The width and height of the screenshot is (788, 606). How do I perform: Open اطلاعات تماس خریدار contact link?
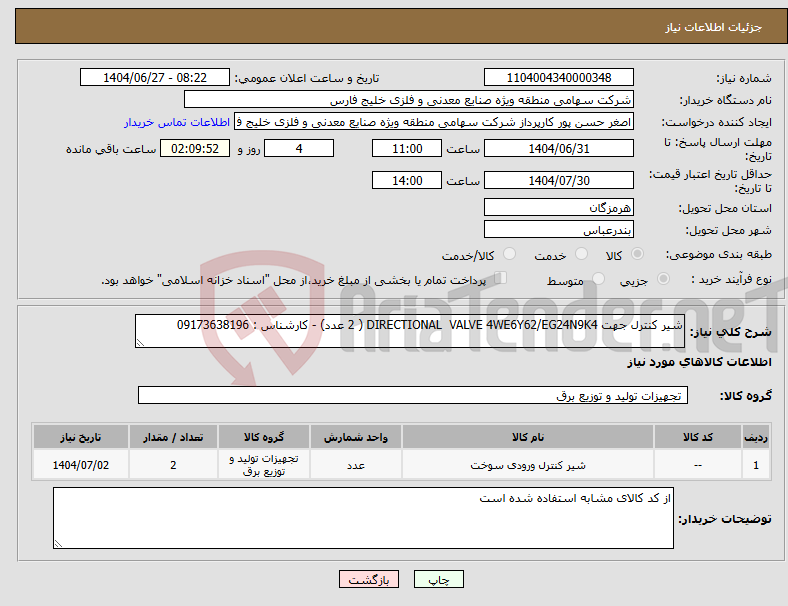177,122
